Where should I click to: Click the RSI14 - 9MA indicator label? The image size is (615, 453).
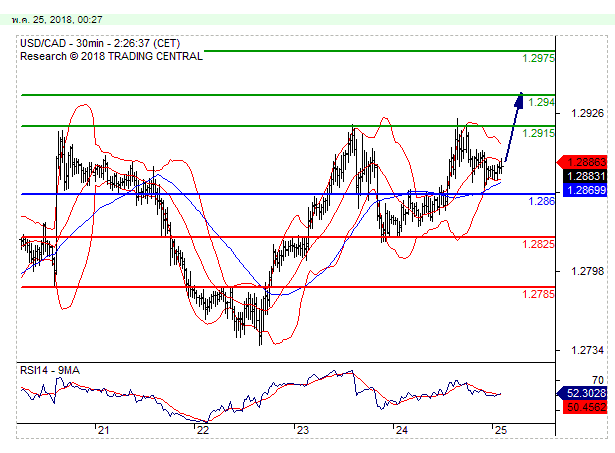point(50,370)
